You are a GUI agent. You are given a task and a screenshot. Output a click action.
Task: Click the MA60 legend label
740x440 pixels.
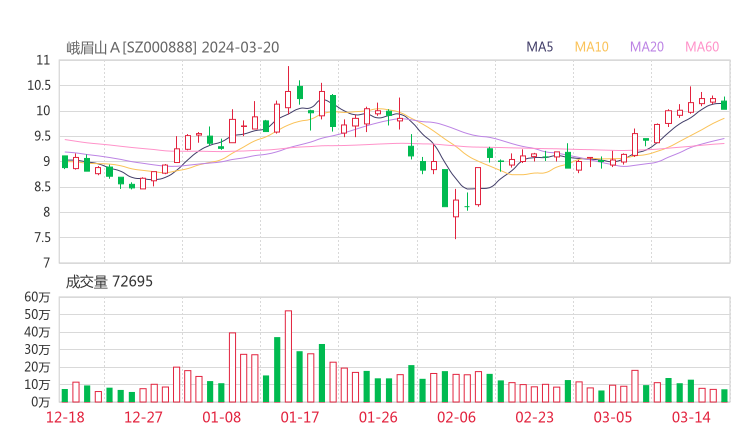[702, 47]
